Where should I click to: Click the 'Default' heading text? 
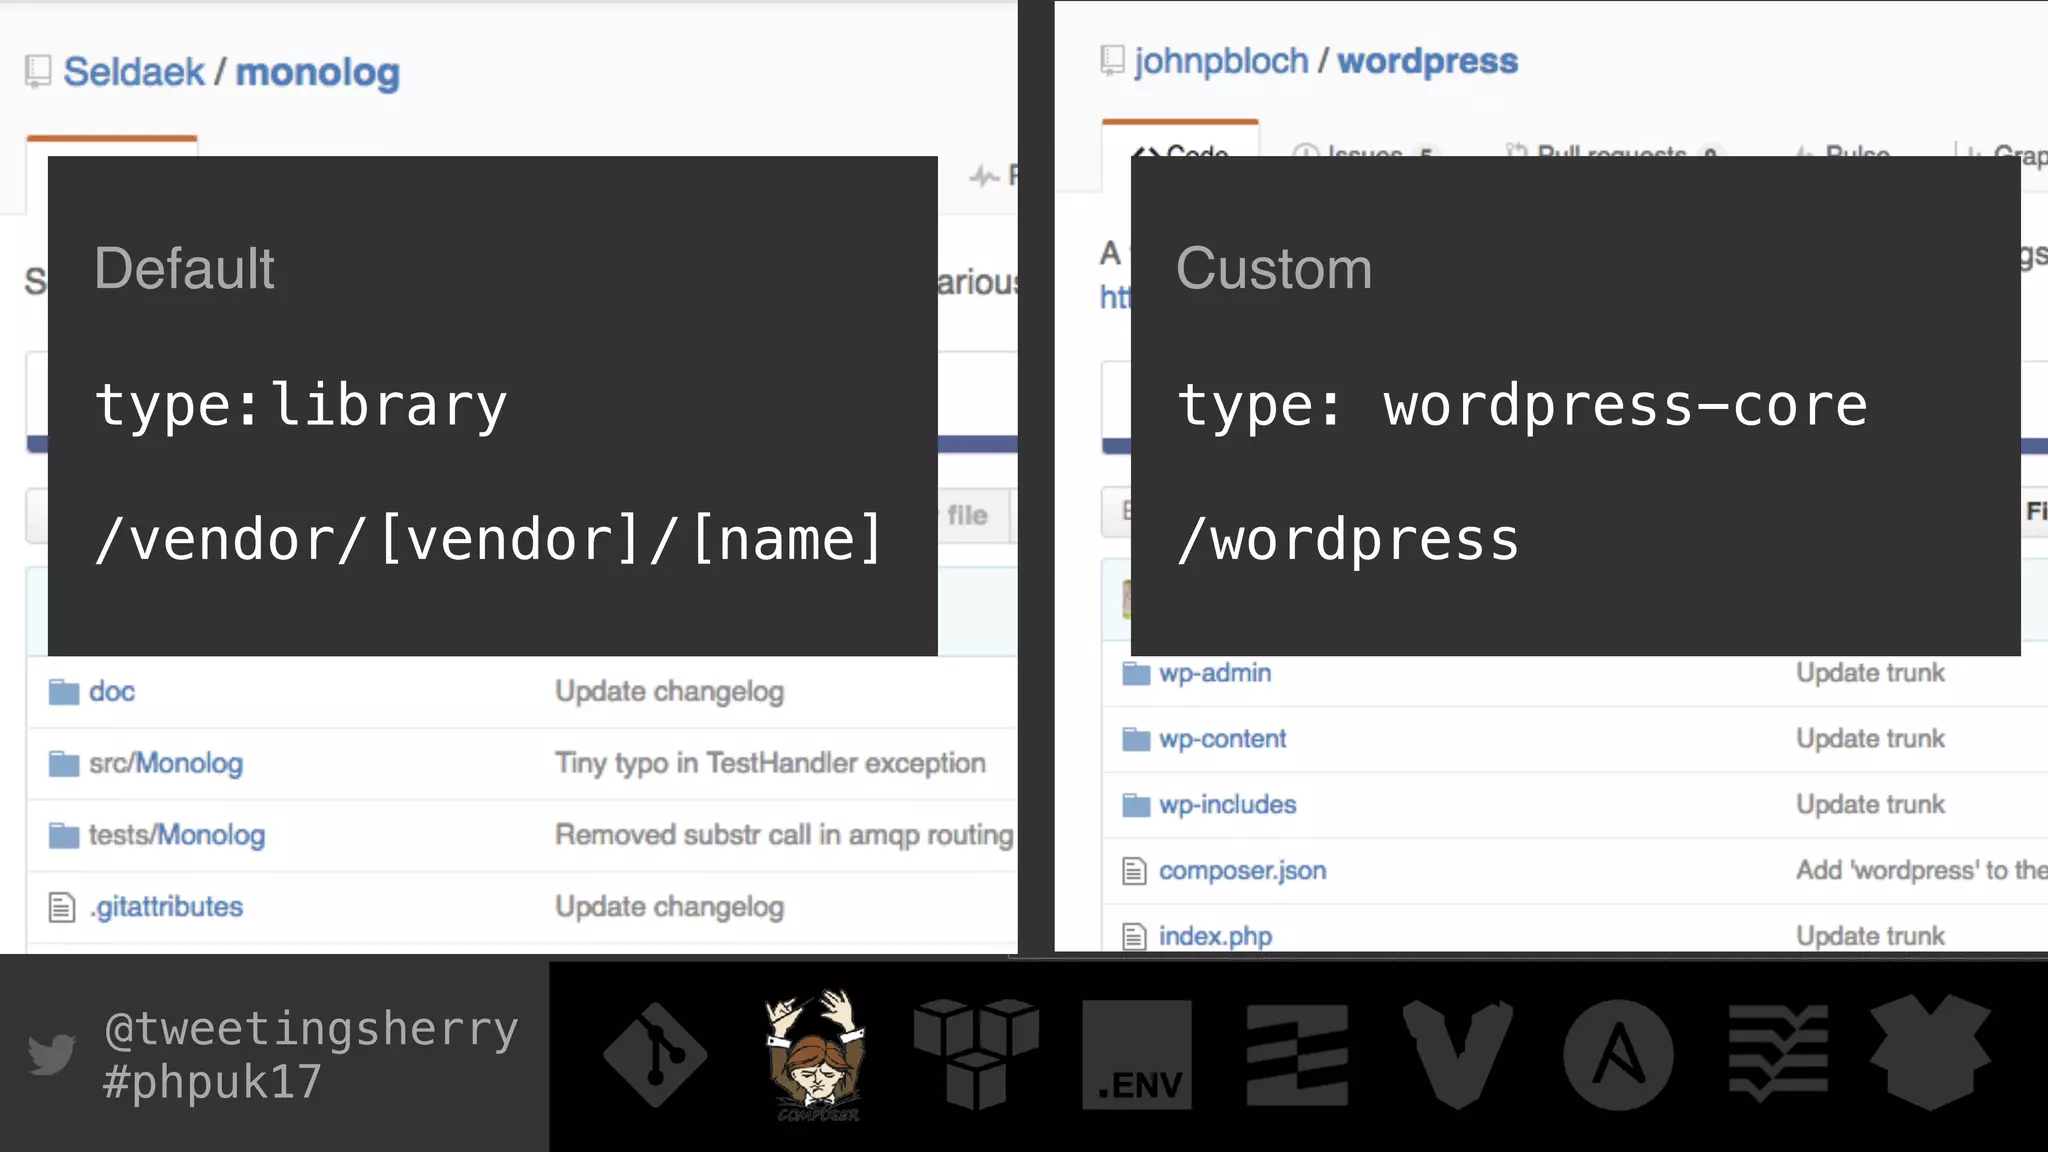click(184, 269)
